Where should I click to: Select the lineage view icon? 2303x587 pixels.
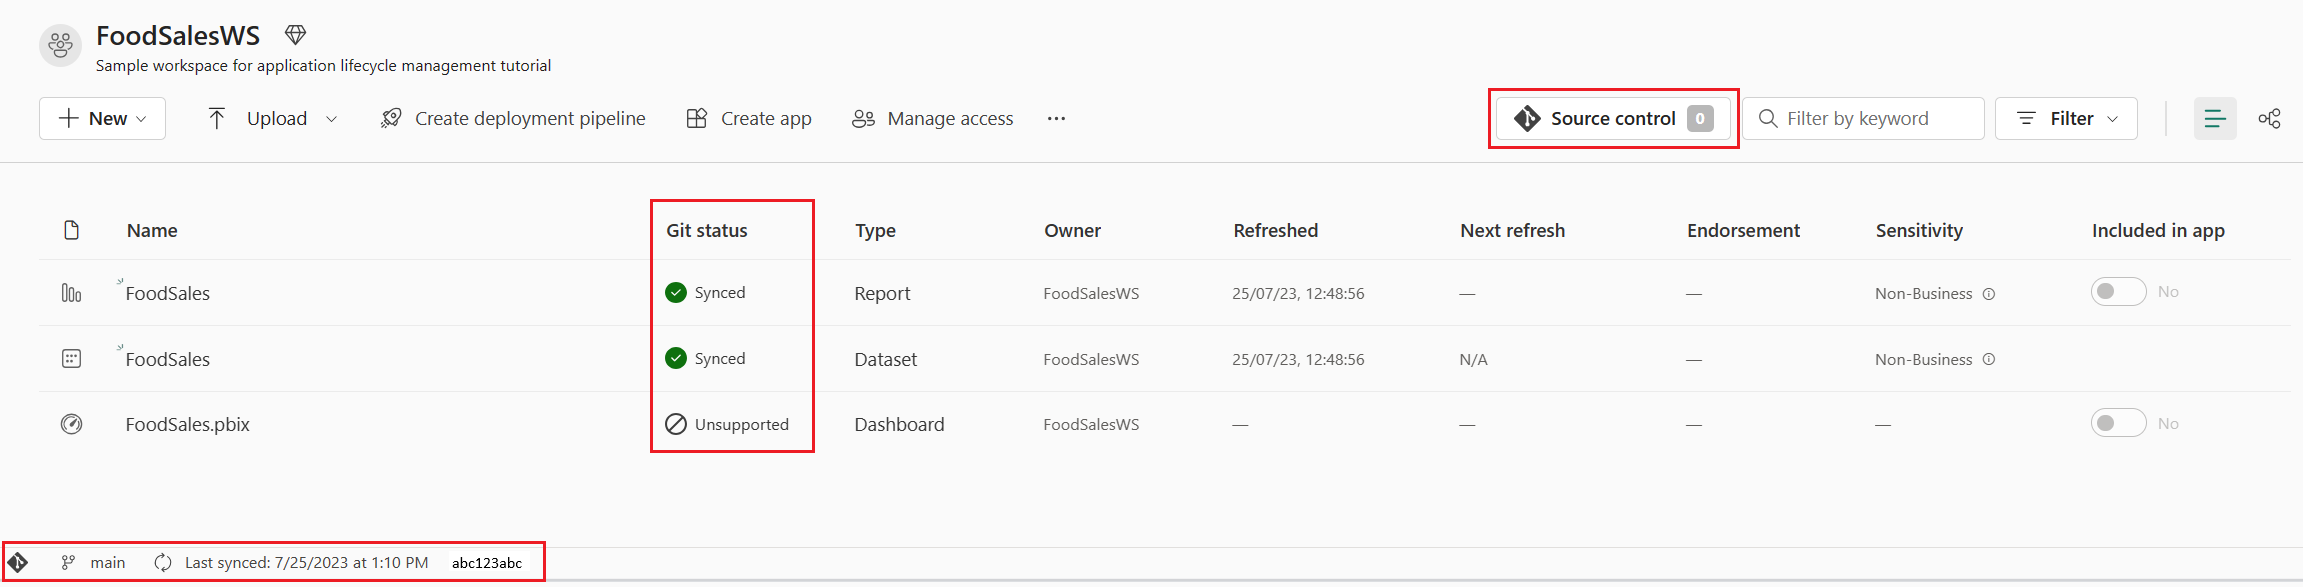[2270, 118]
